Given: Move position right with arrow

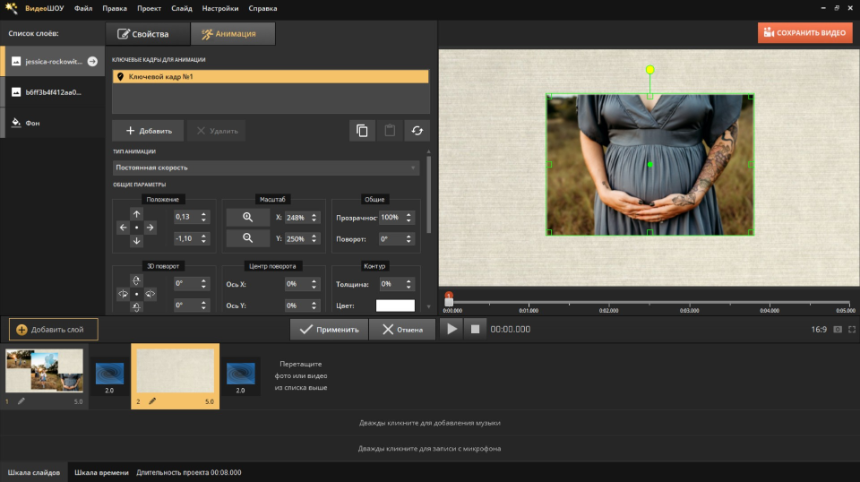Looking at the screenshot, I should click(x=150, y=228).
